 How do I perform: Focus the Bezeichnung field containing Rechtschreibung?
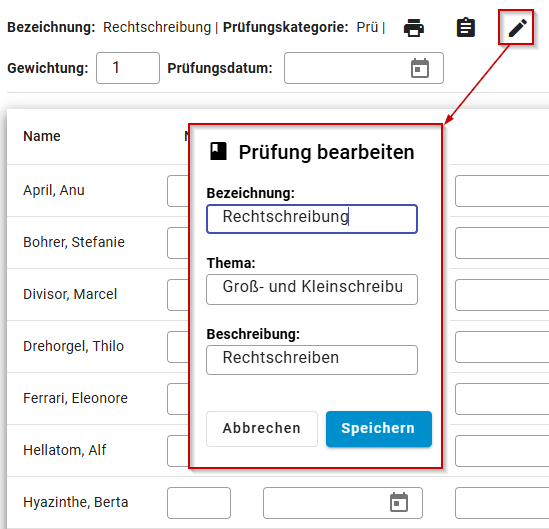pyautogui.click(x=312, y=219)
